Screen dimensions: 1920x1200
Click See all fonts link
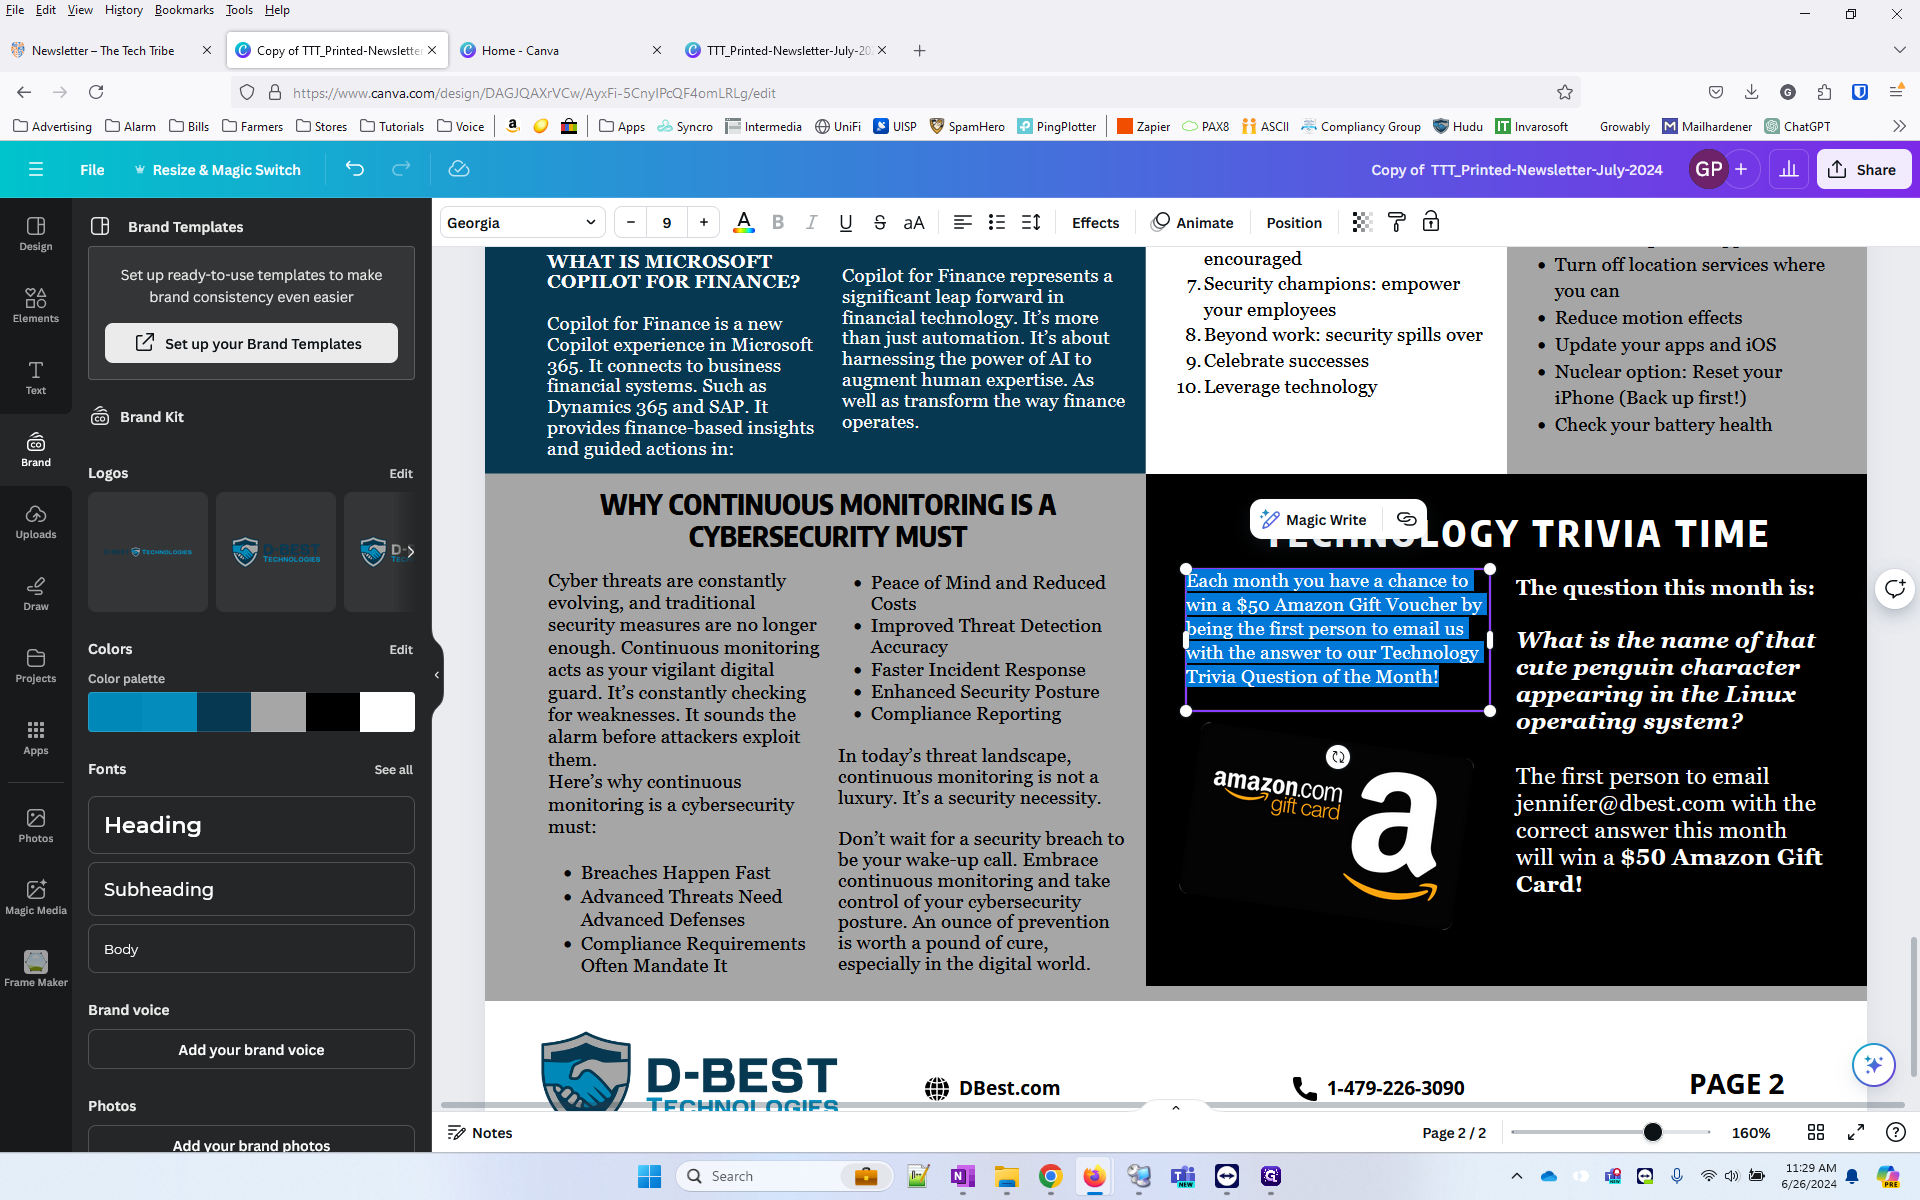[393, 769]
